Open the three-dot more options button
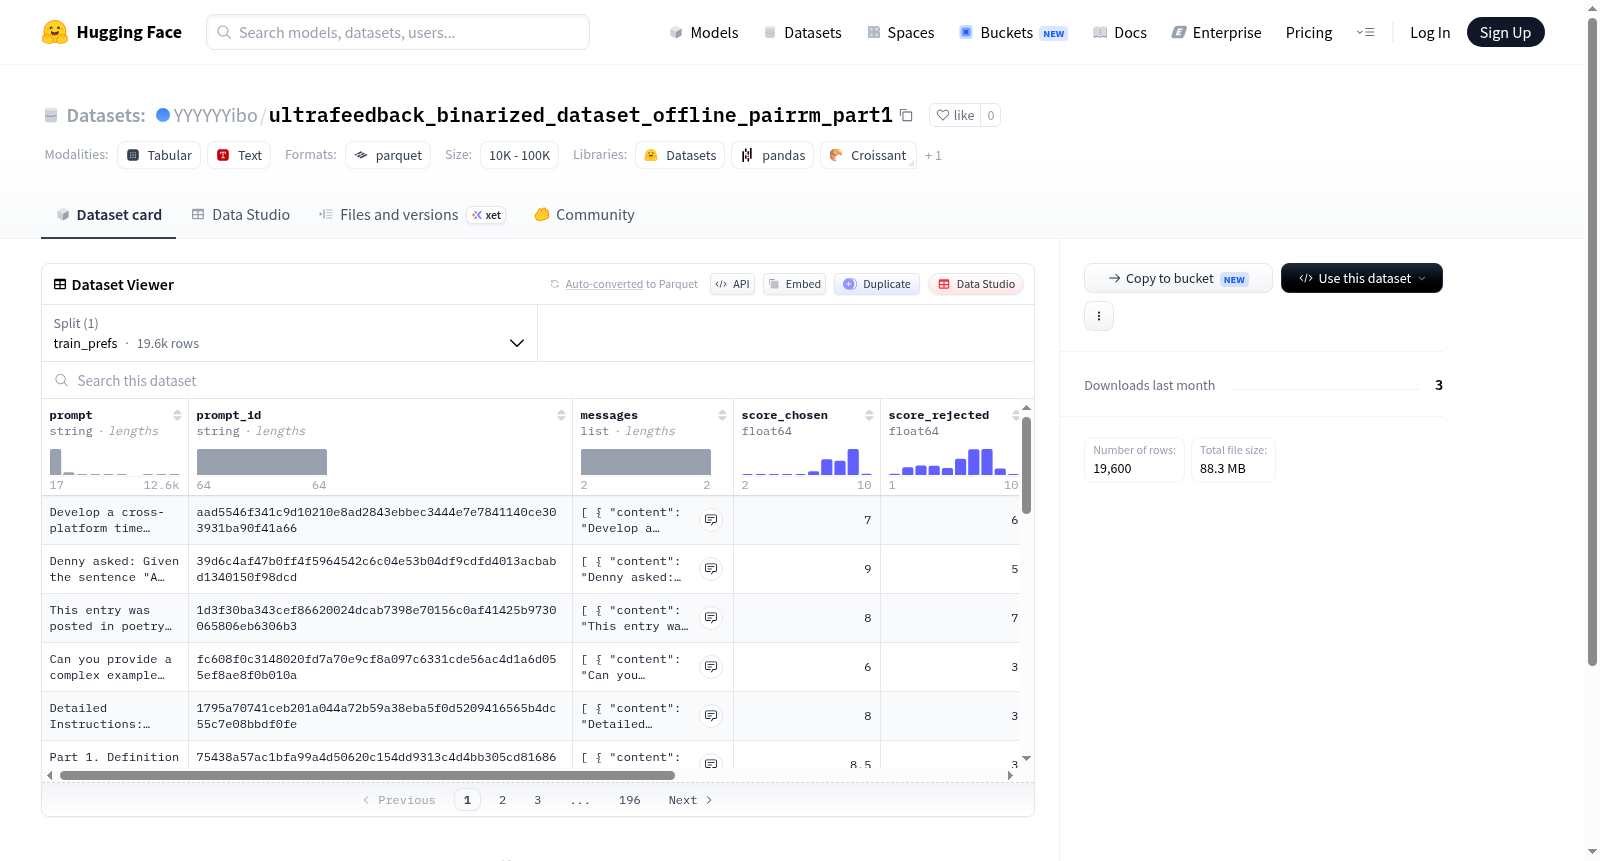 point(1099,316)
